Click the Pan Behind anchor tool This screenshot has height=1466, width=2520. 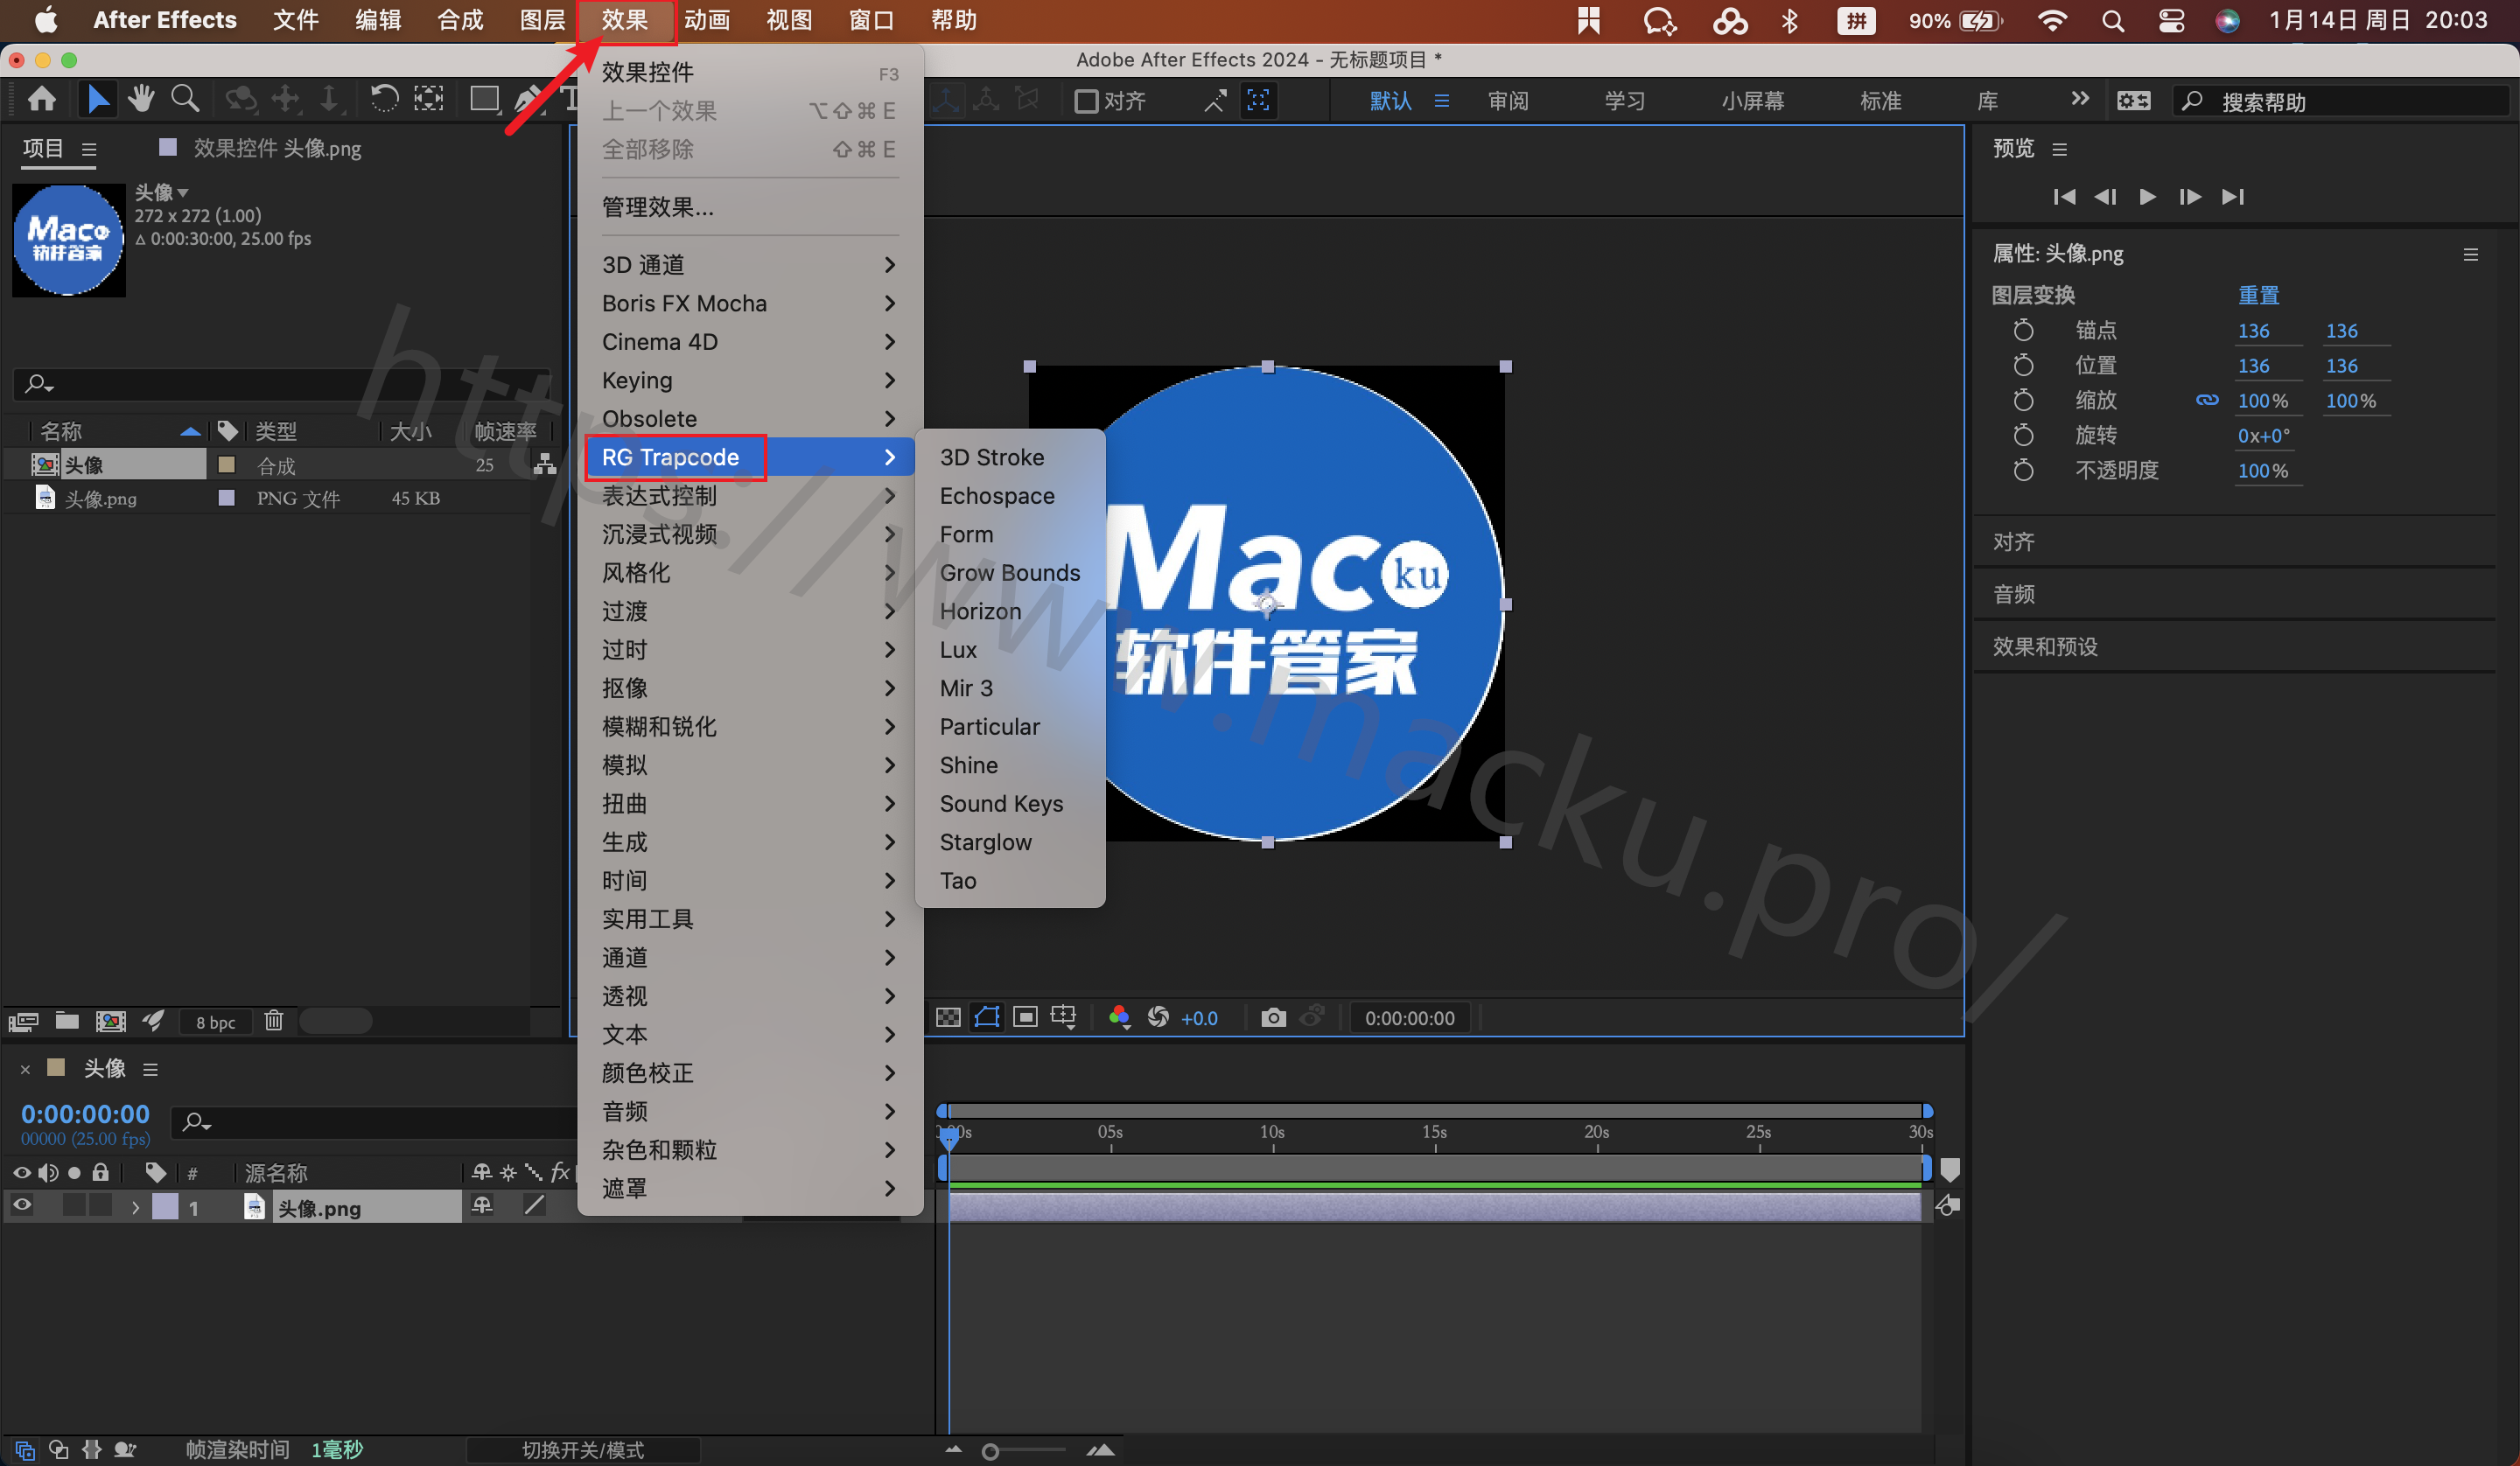pos(429,99)
